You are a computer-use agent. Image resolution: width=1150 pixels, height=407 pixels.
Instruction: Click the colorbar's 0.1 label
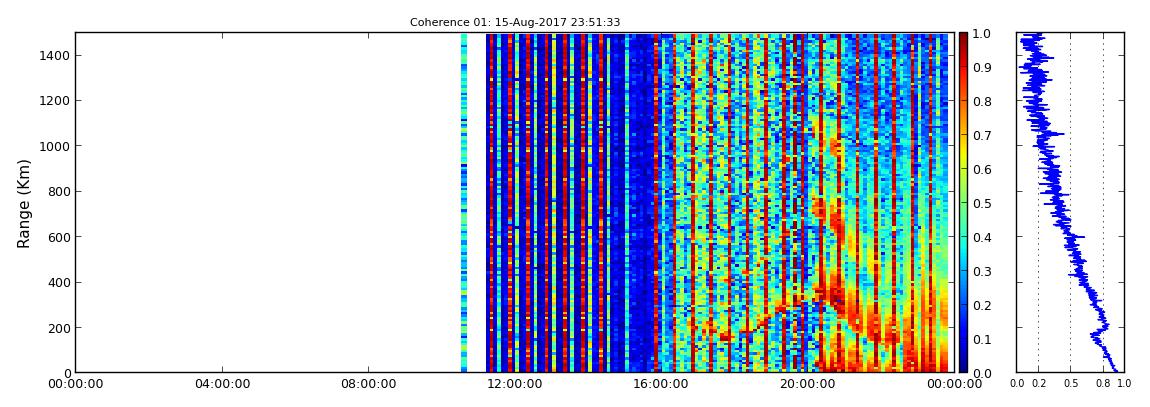[x=981, y=339]
